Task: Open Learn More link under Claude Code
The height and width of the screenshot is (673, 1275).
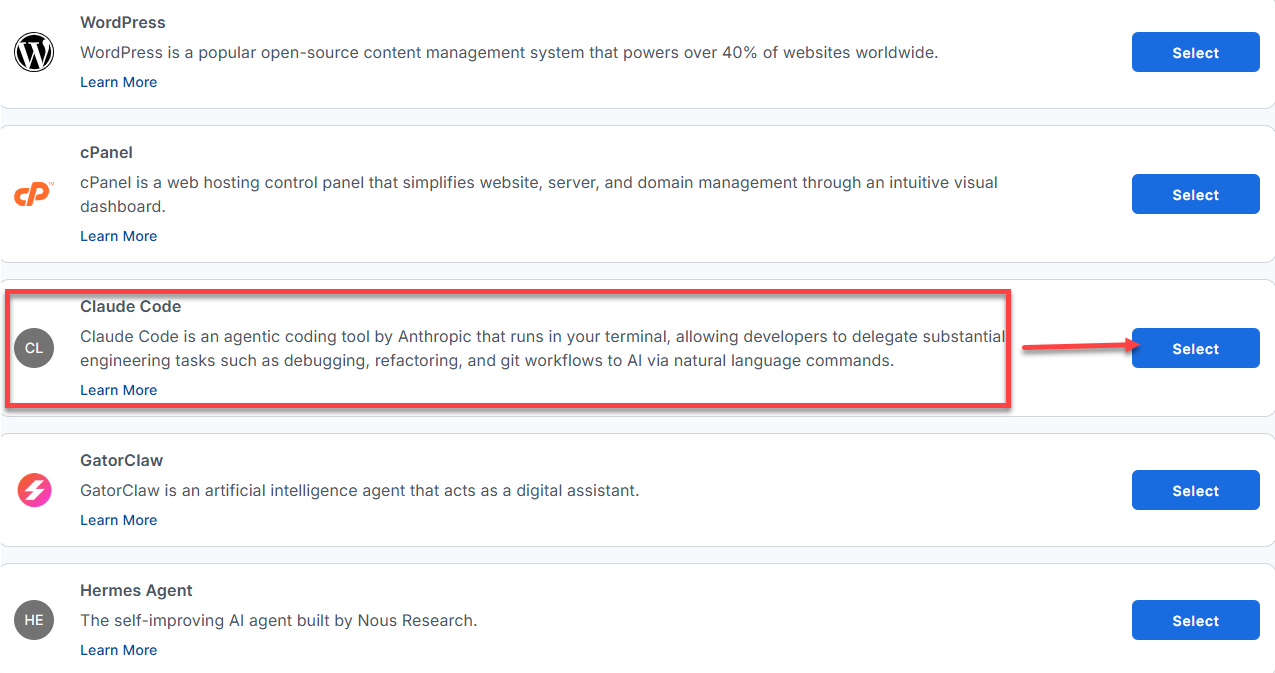Action: (x=118, y=390)
